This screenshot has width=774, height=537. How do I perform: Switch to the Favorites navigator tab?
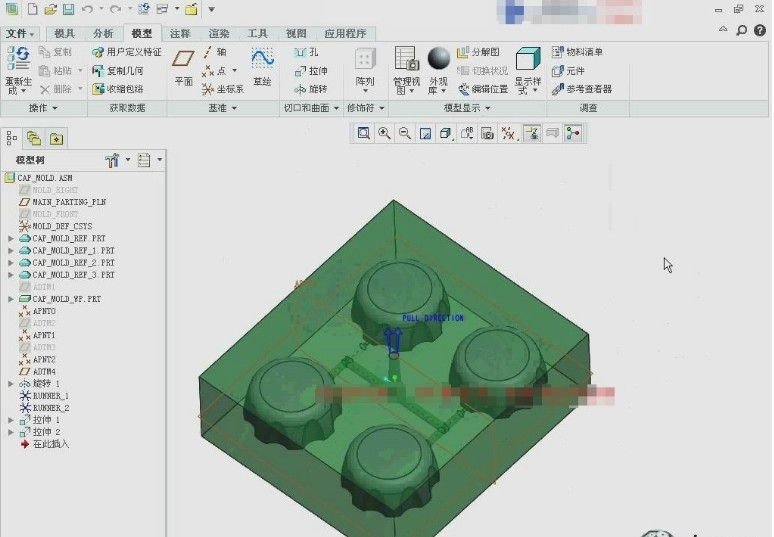pos(56,139)
